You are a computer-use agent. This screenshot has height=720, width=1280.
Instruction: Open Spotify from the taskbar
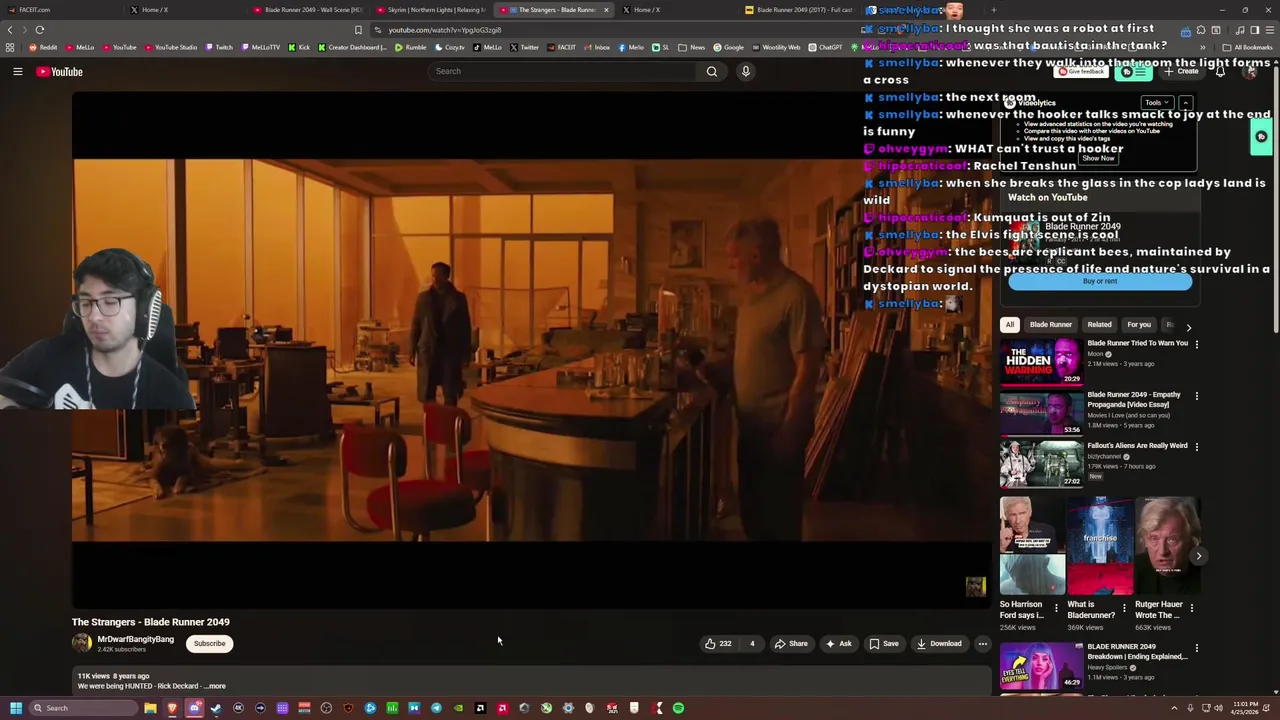pyautogui.click(x=678, y=708)
